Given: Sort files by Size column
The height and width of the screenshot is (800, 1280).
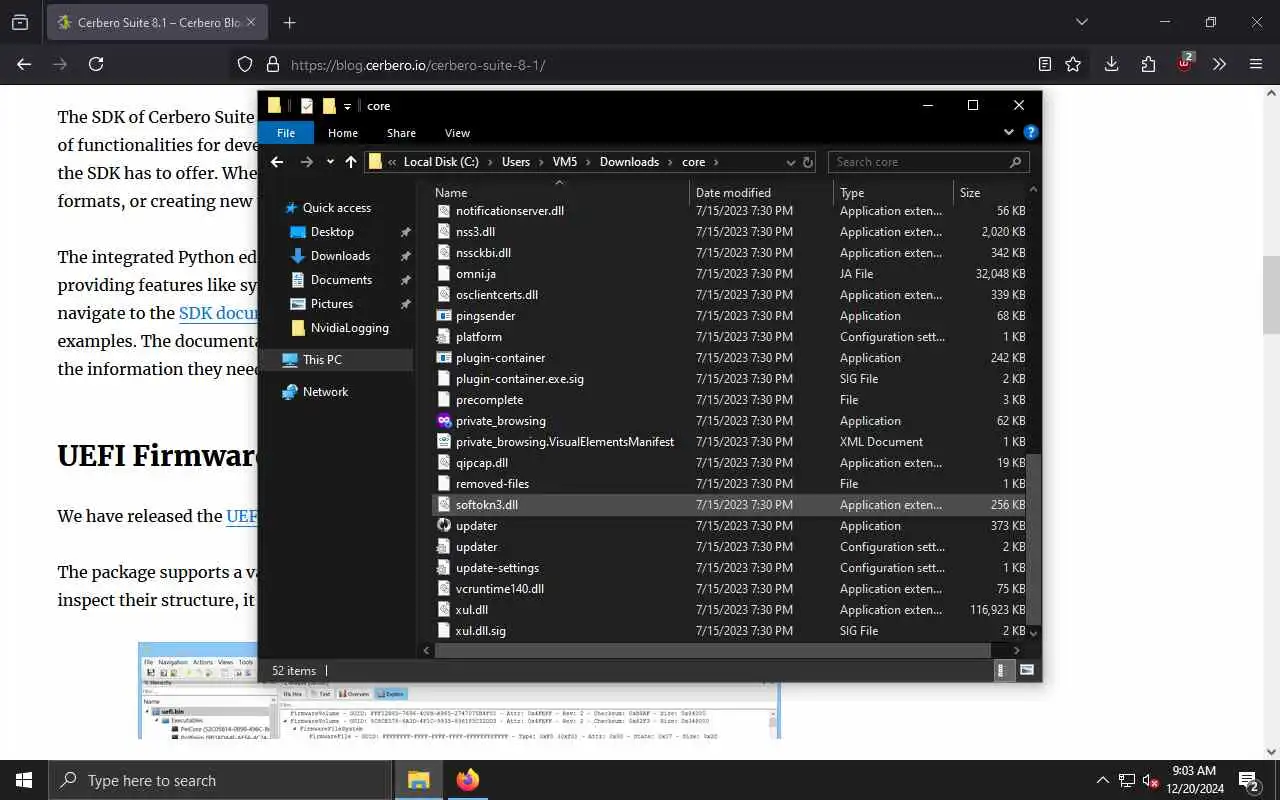Looking at the screenshot, I should pyautogui.click(x=990, y=192).
